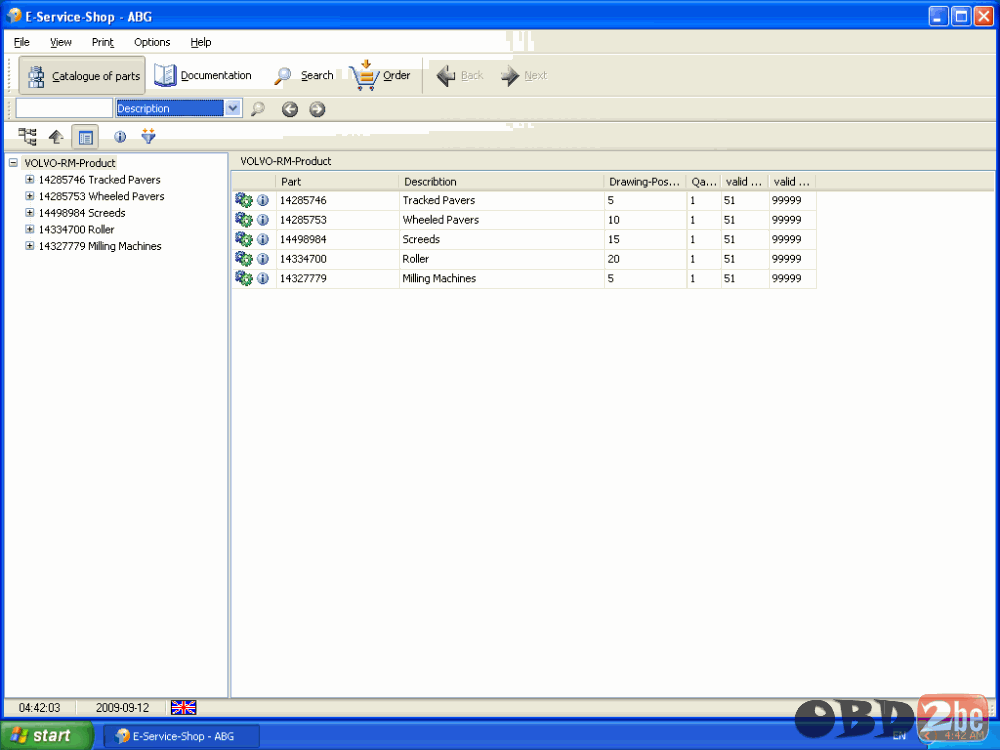Click the gear icon for part 14498984
Image resolution: width=1000 pixels, height=750 pixels.
coord(244,239)
